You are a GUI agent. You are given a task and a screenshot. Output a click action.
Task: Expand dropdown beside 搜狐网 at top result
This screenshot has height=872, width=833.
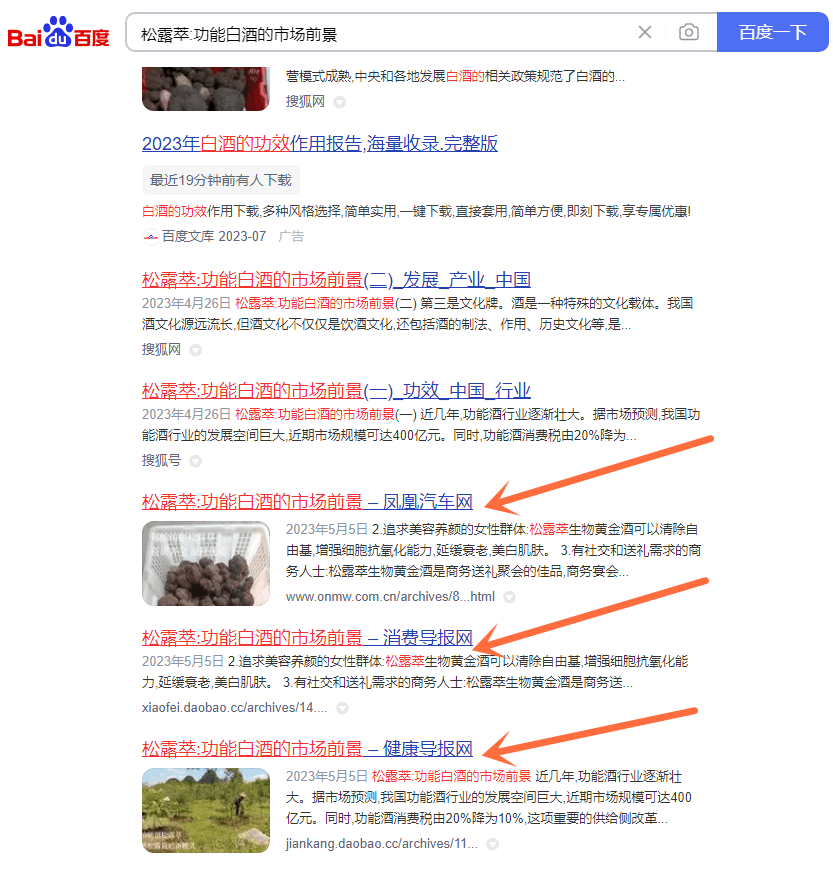339,102
